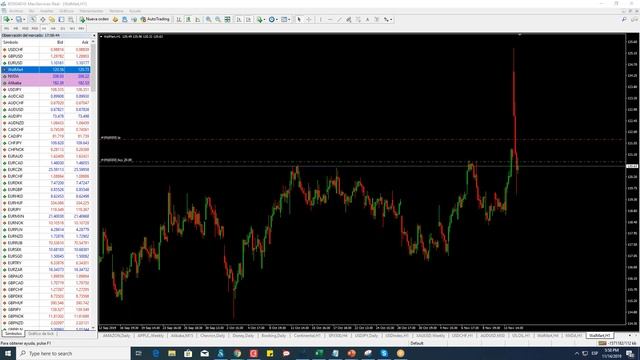Open Chrome from the taskbar
The height and width of the screenshot is (360, 640).
(237, 353)
